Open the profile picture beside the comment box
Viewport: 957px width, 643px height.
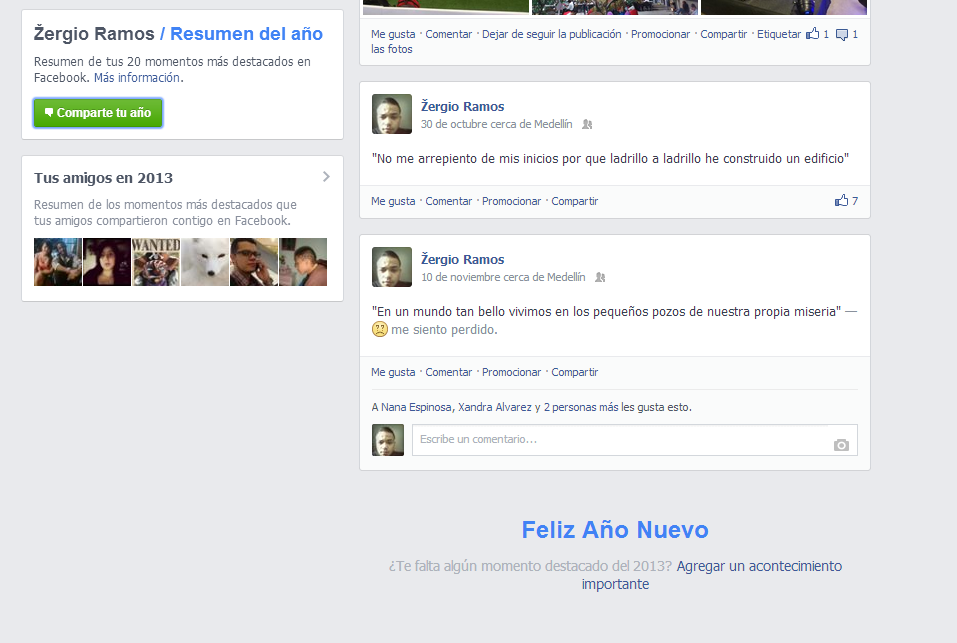click(388, 440)
